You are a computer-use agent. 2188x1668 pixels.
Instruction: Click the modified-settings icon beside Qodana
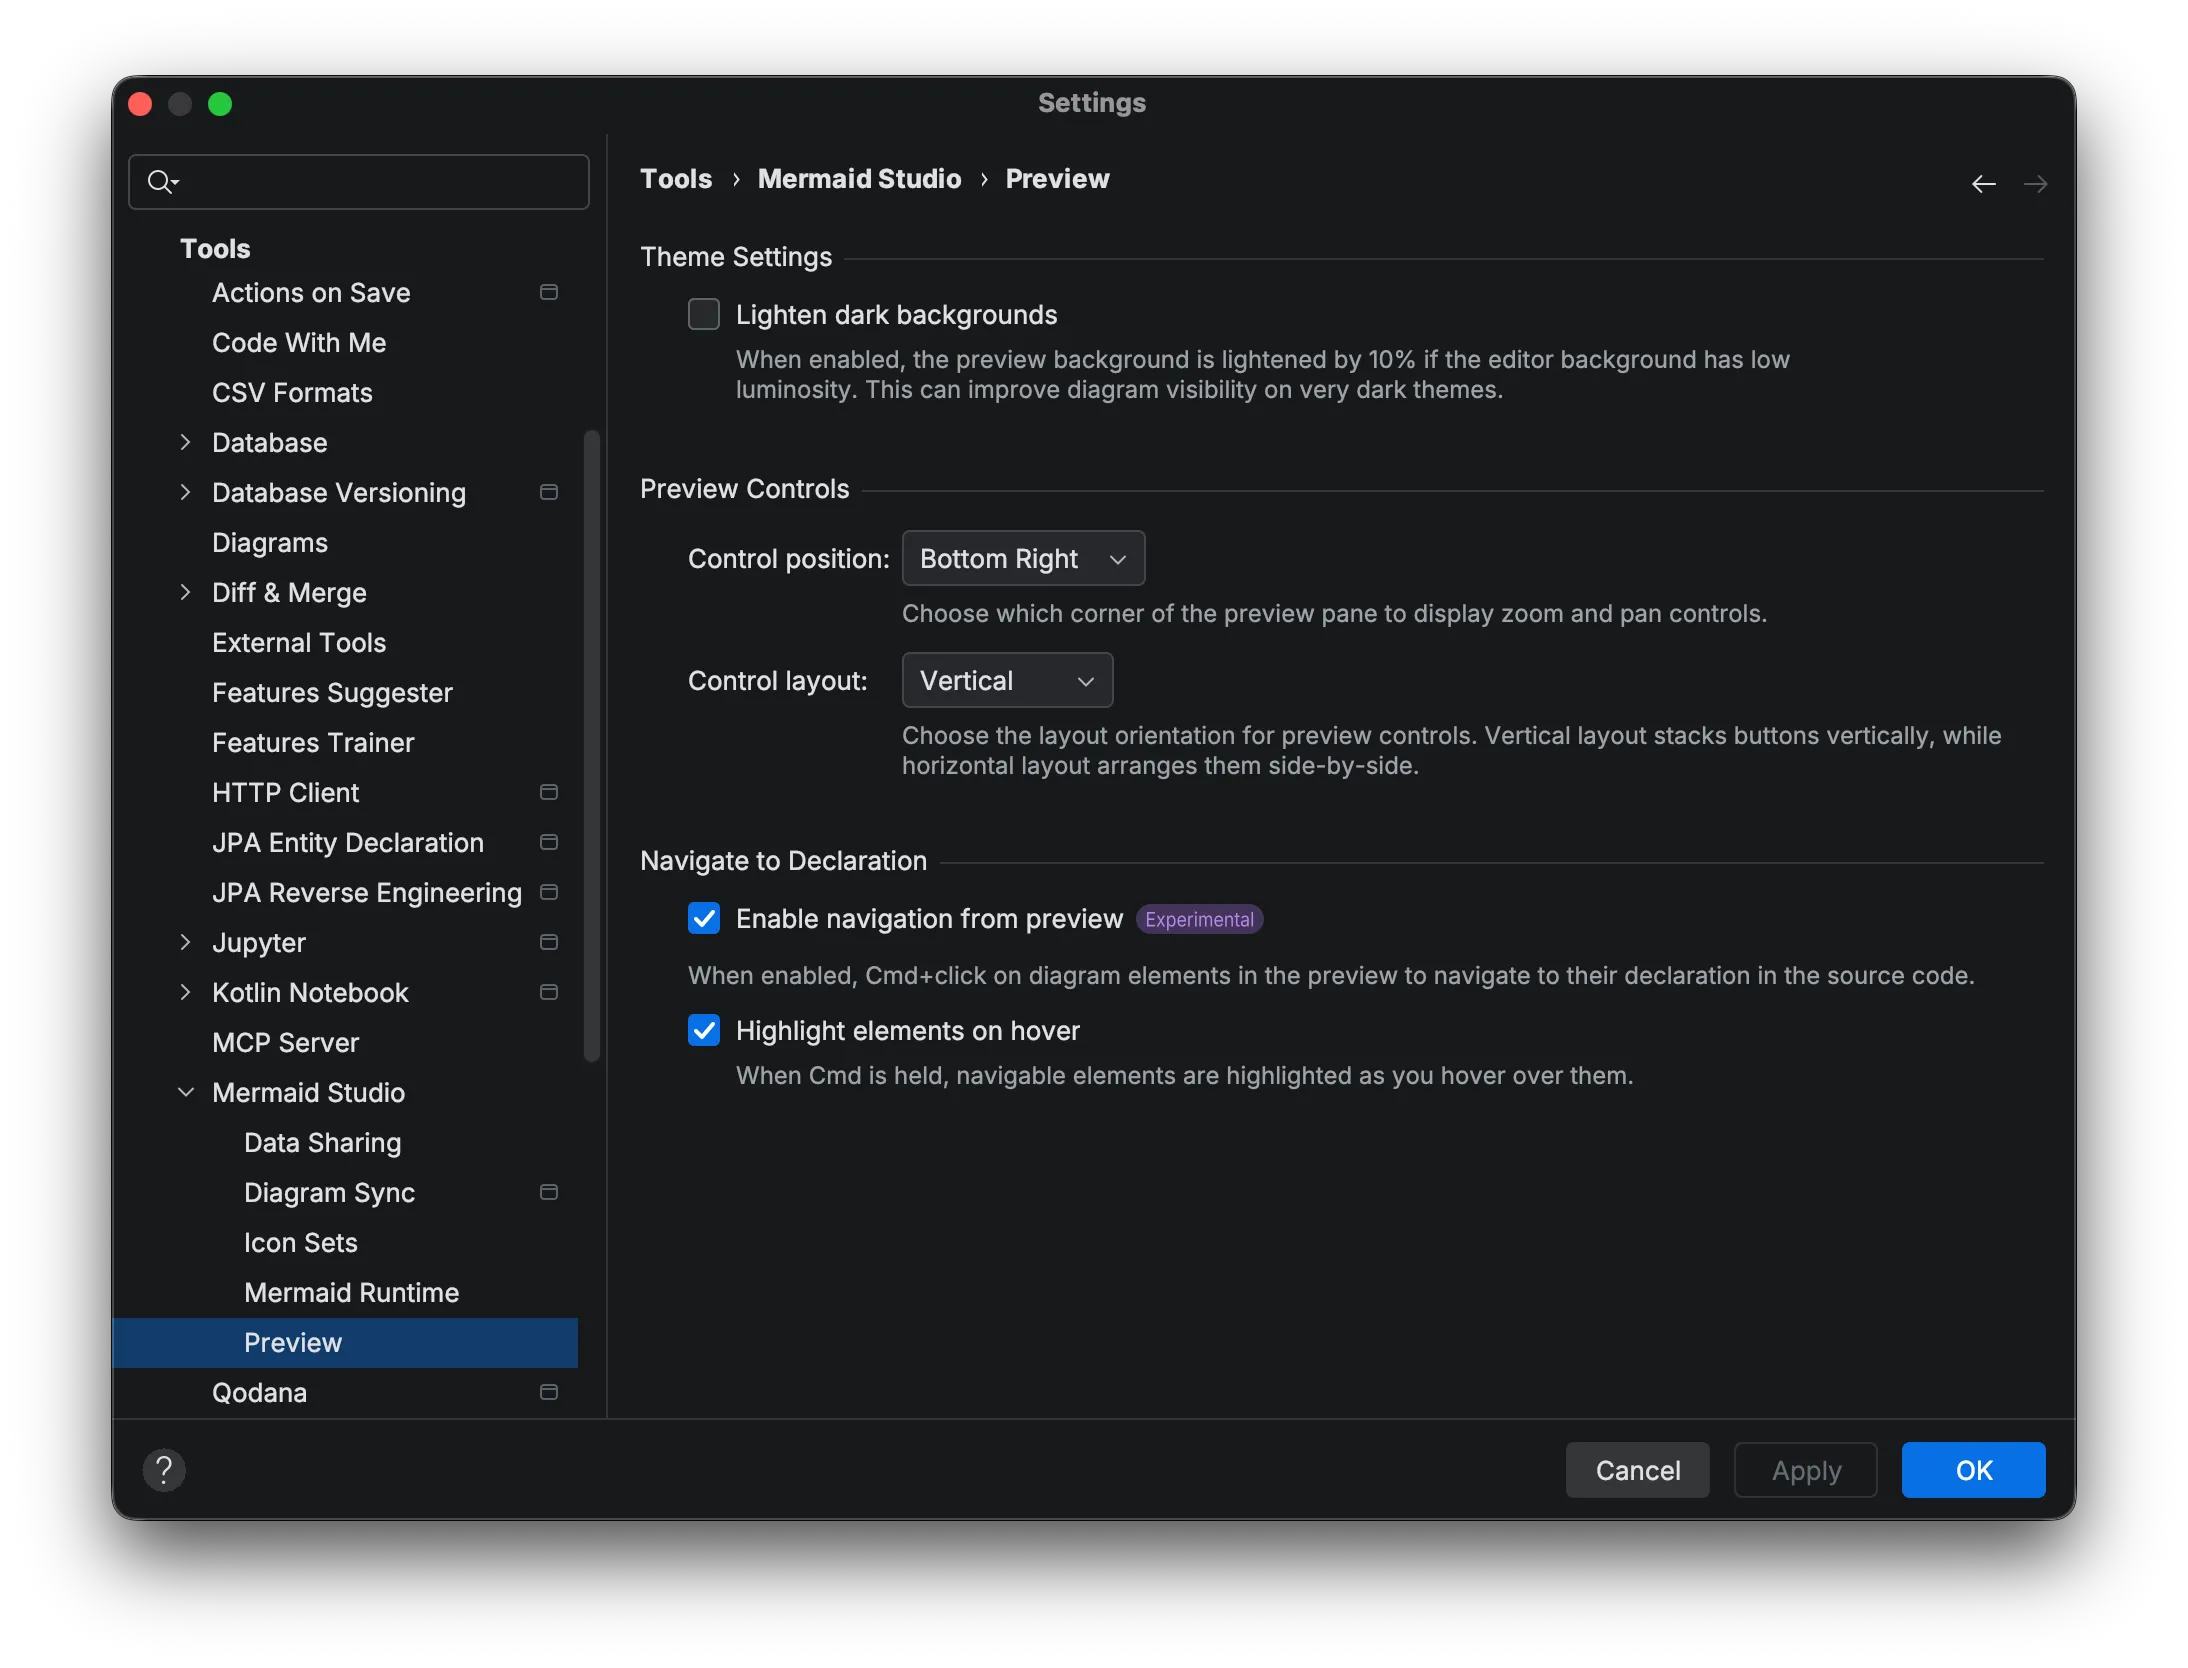pos(548,1392)
